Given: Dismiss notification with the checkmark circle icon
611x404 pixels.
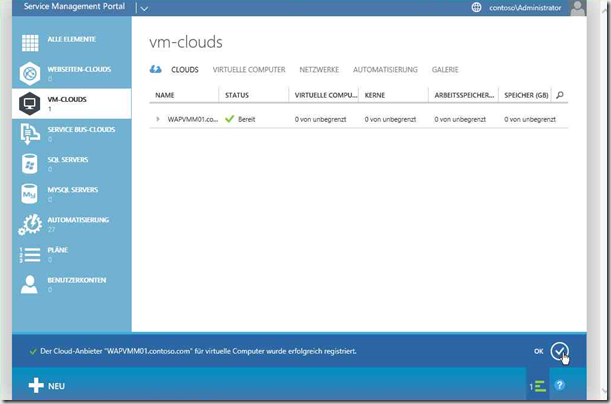Looking at the screenshot, I should click(560, 351).
